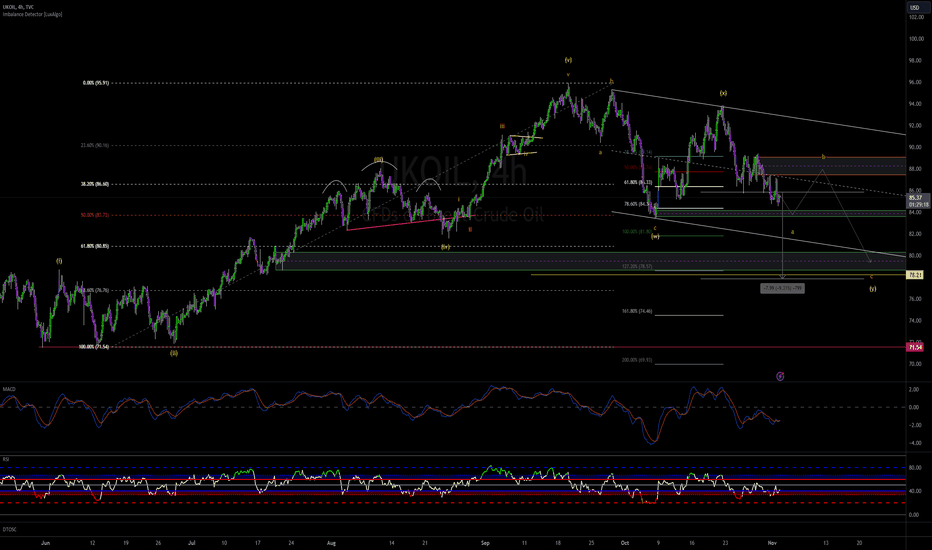Select the 23.60% (90.16) Fibonacci label

95,145
